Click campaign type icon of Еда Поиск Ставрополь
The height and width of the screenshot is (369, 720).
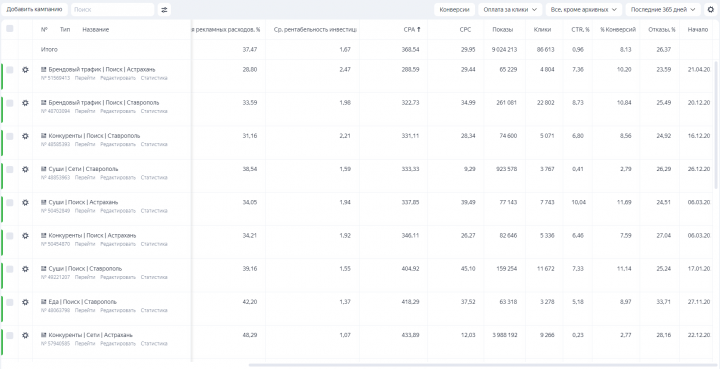point(44,302)
